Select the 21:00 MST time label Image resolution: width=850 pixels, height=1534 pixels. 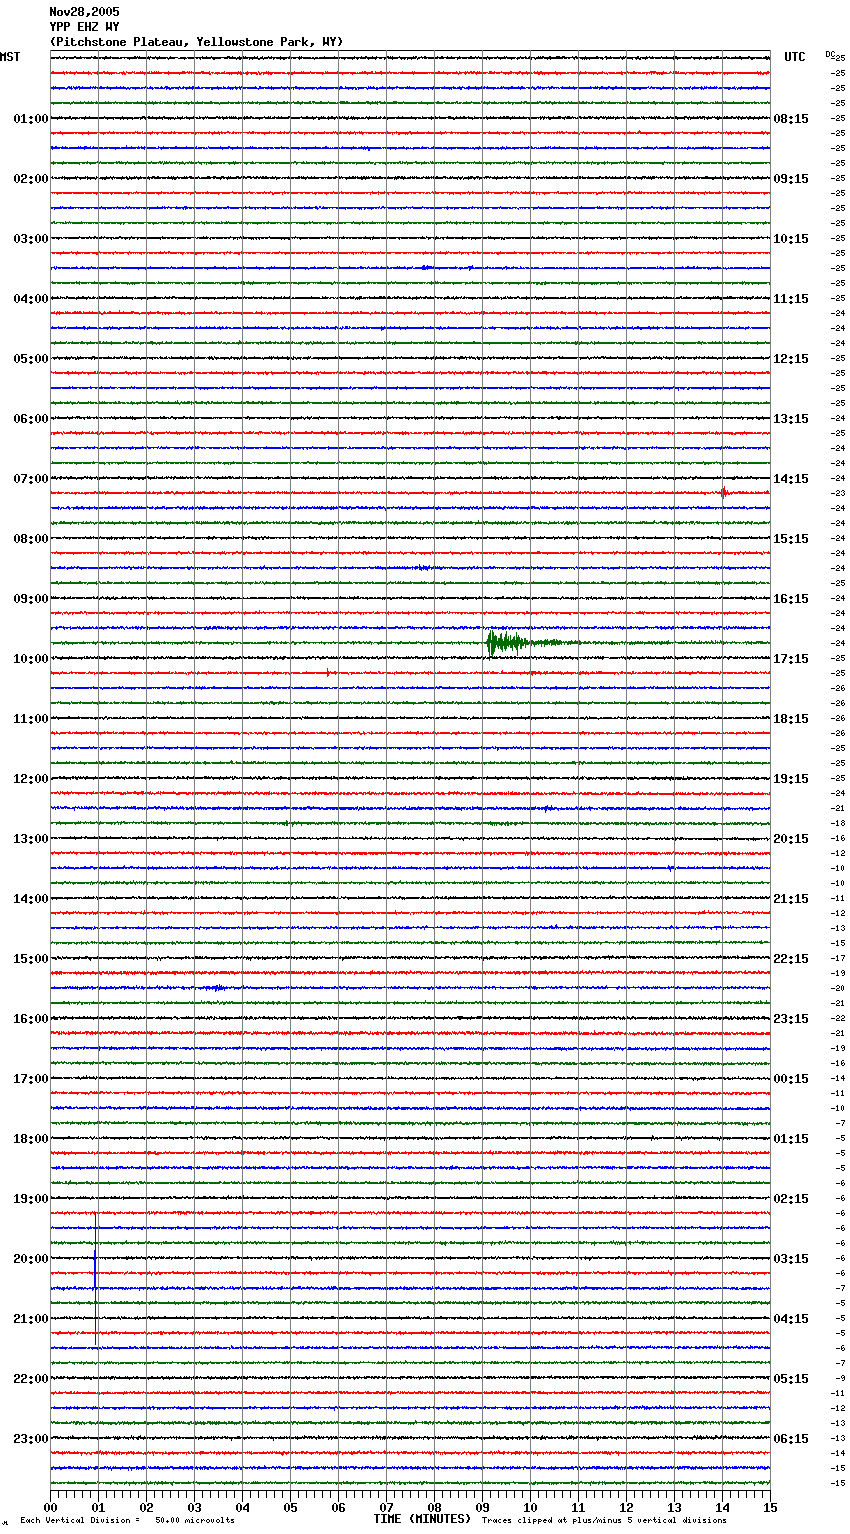pyautogui.click(x=30, y=1319)
